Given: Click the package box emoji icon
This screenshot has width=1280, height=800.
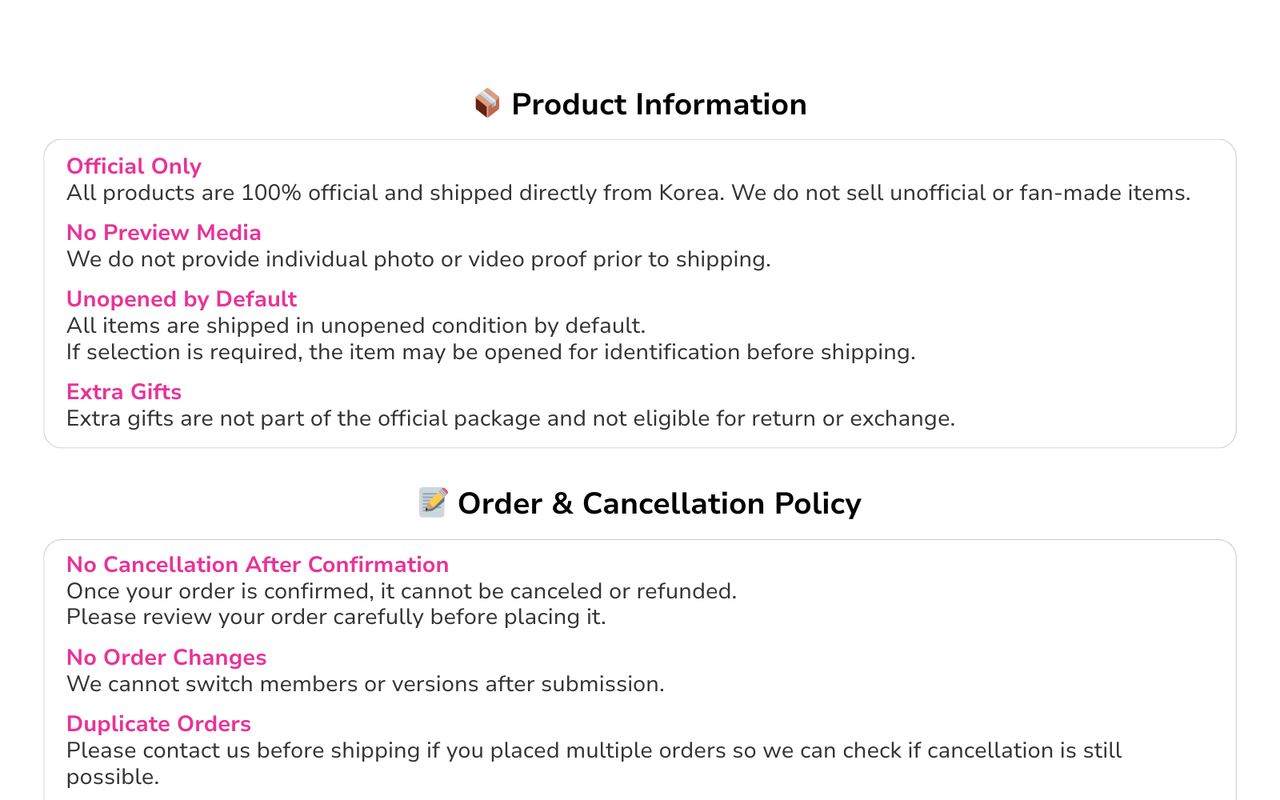Looking at the screenshot, I should [x=487, y=104].
